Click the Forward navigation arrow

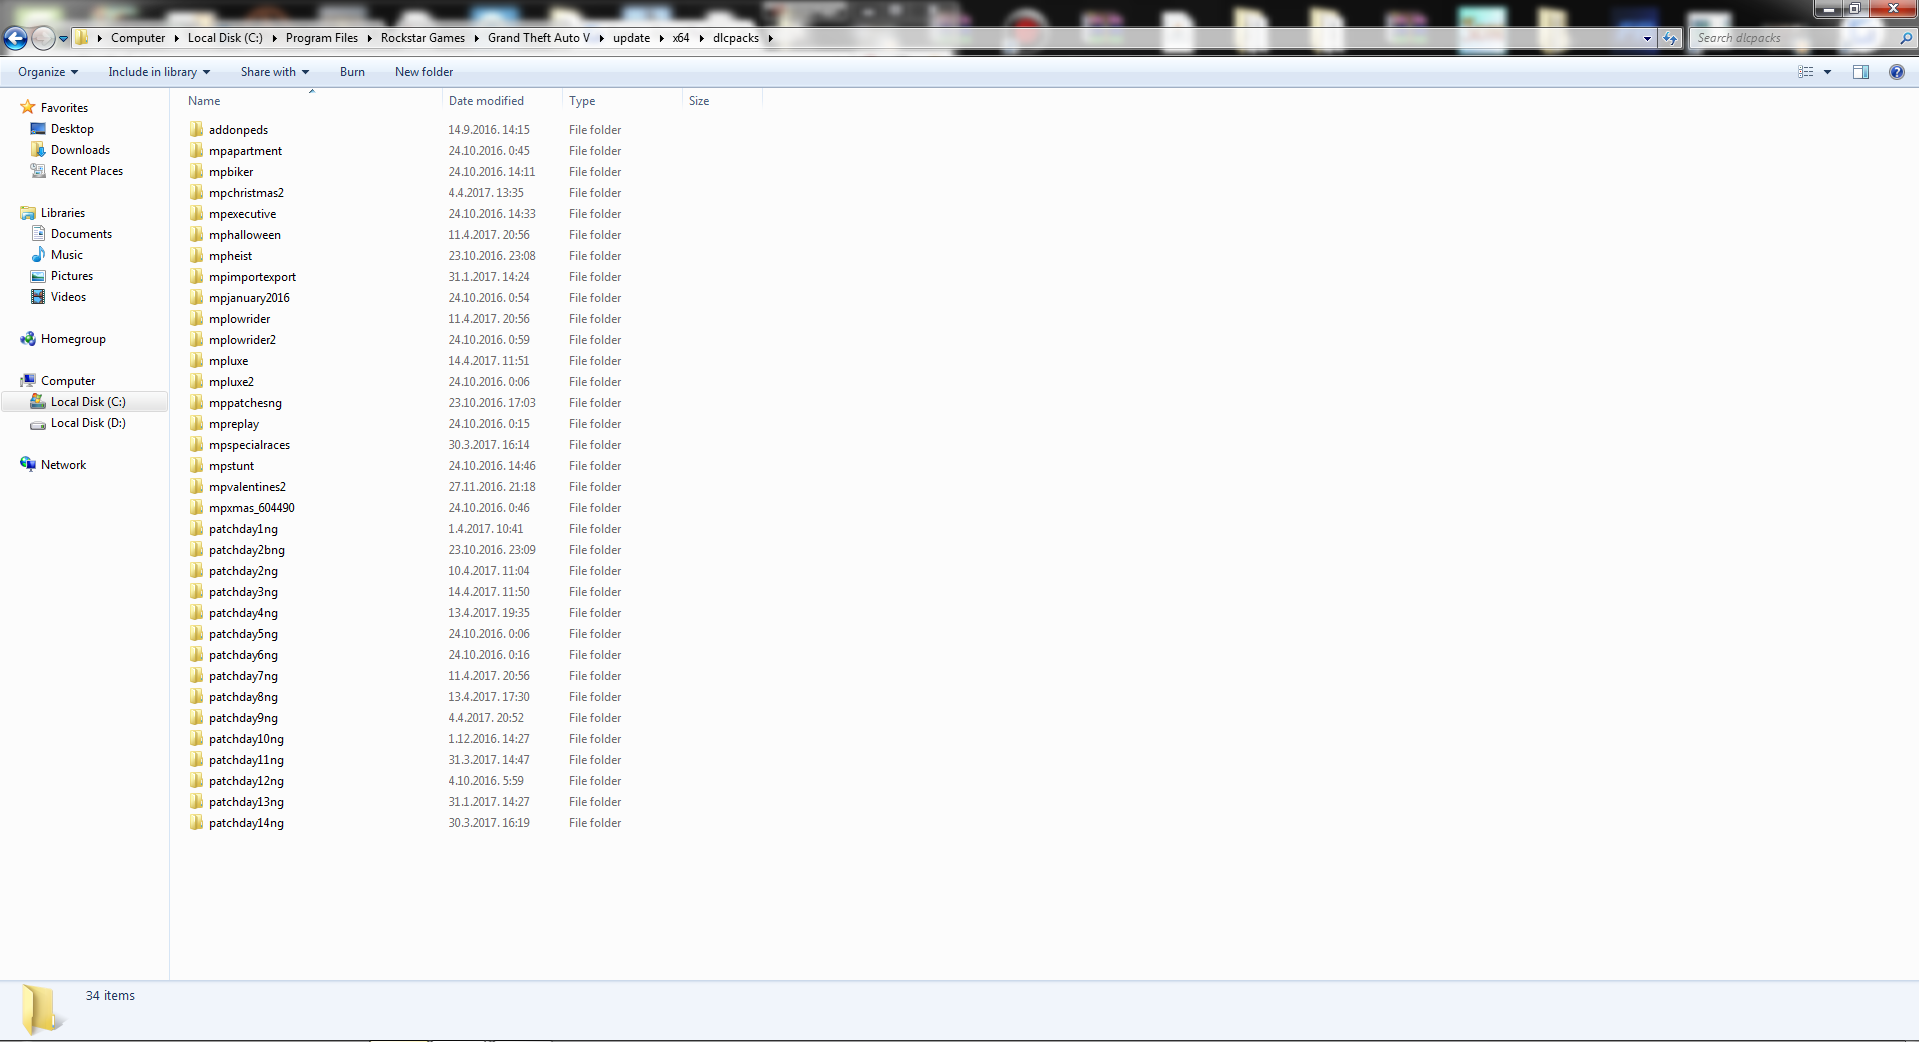[42, 38]
